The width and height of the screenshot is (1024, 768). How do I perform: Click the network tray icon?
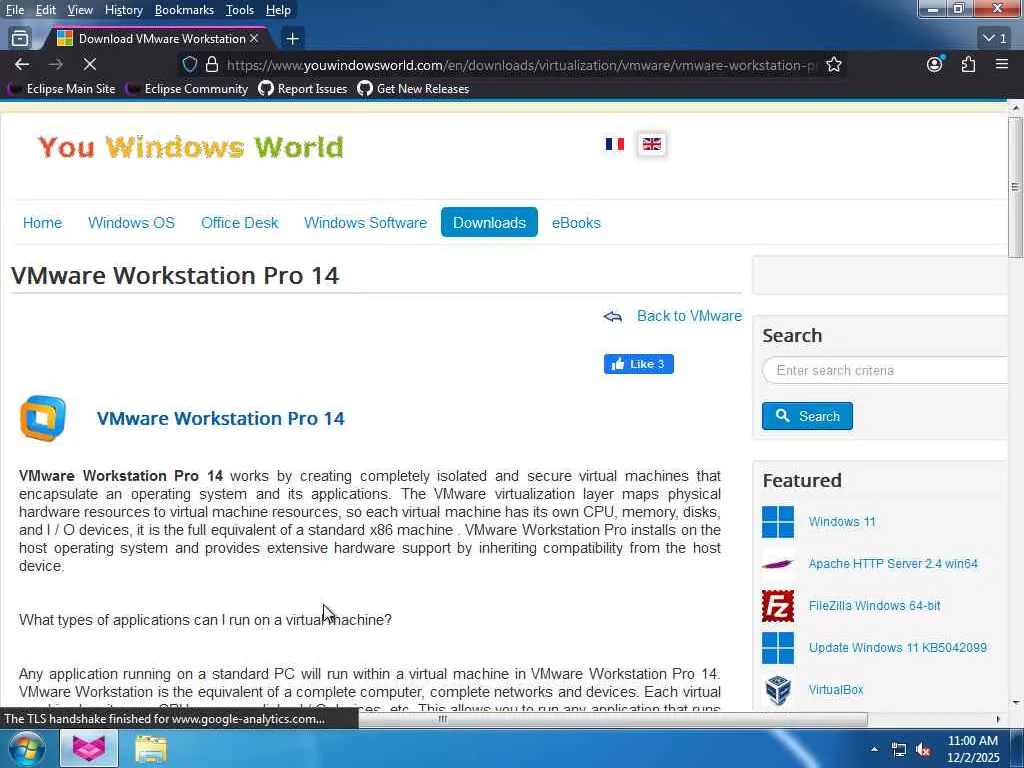point(899,750)
